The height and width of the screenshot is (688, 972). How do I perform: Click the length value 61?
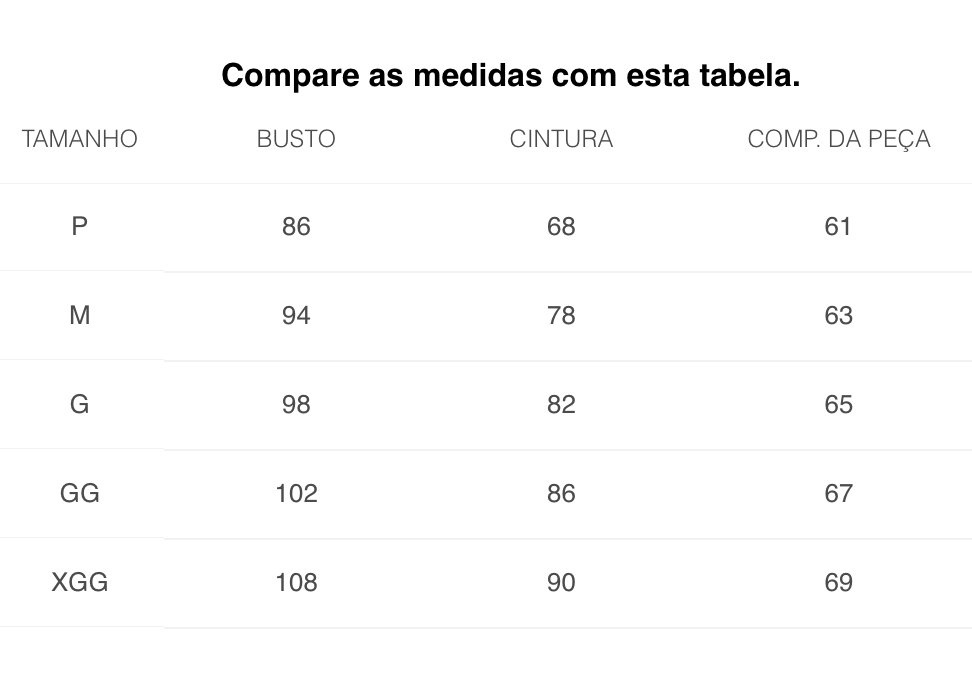pyautogui.click(x=837, y=226)
